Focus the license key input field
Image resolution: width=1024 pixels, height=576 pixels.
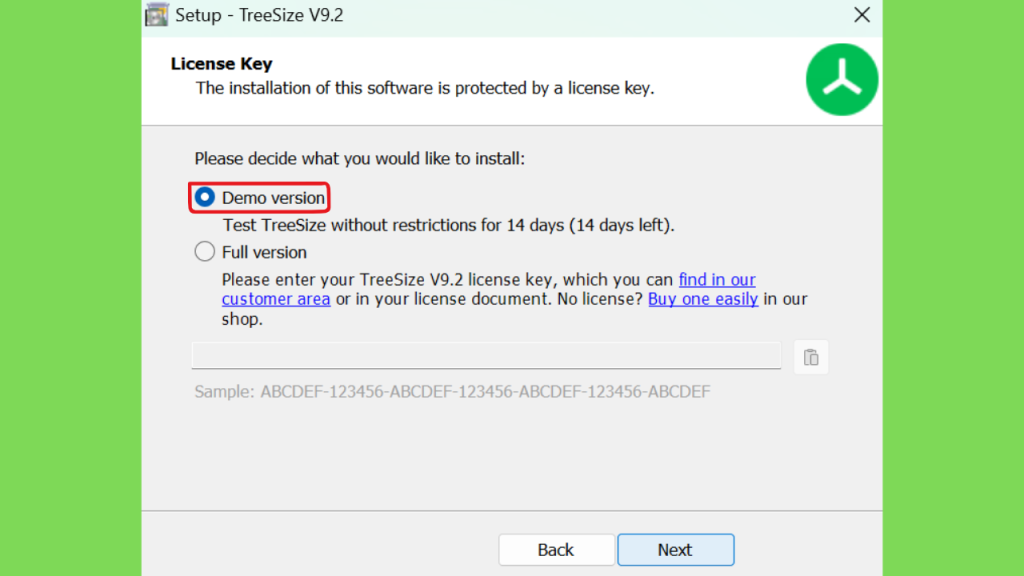pos(486,355)
